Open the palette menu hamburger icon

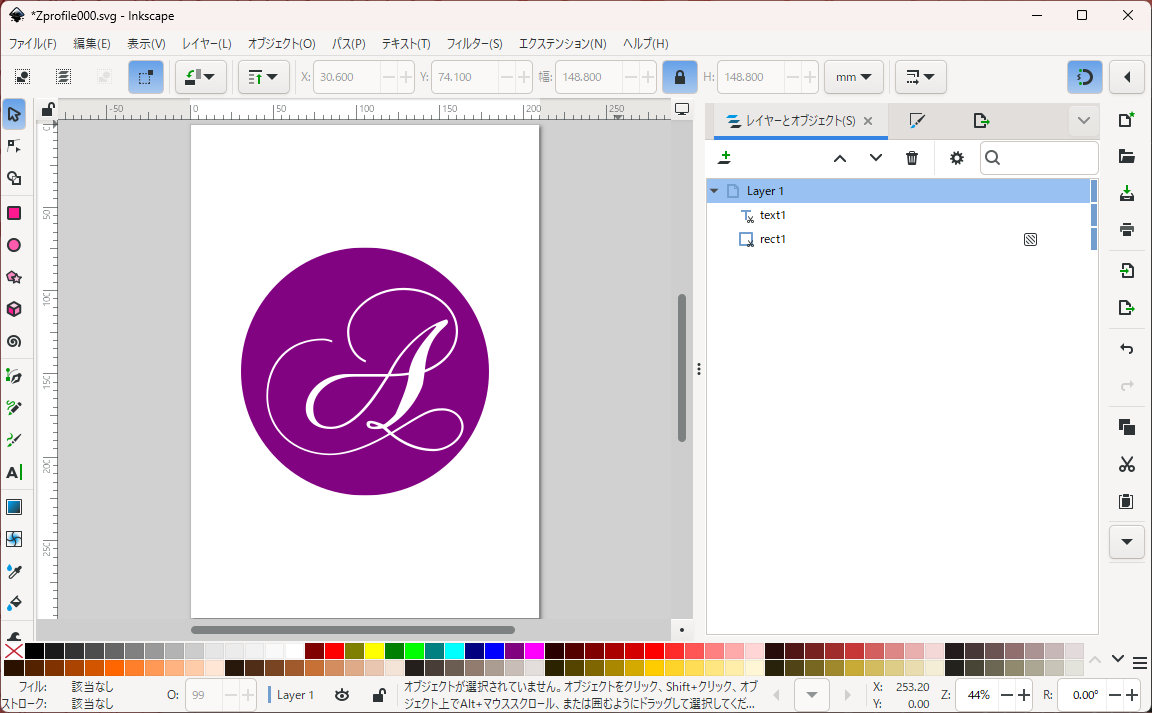pyautogui.click(x=1140, y=663)
